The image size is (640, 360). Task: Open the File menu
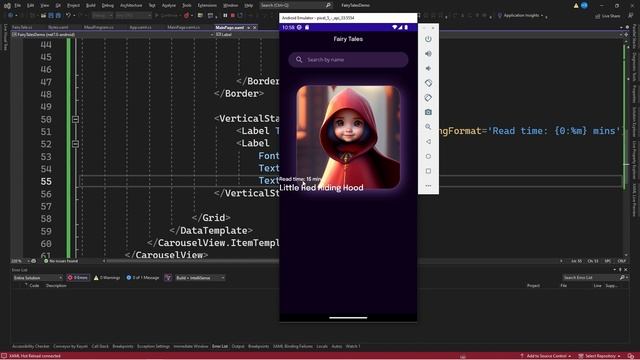[x=18, y=5]
